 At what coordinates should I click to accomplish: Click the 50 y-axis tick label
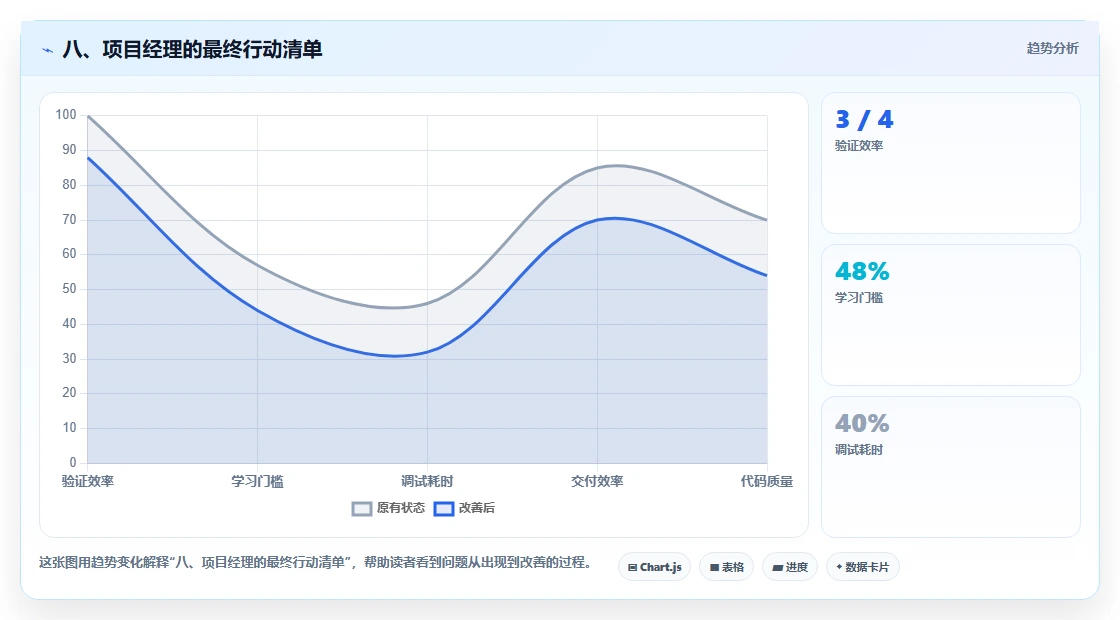tap(69, 289)
